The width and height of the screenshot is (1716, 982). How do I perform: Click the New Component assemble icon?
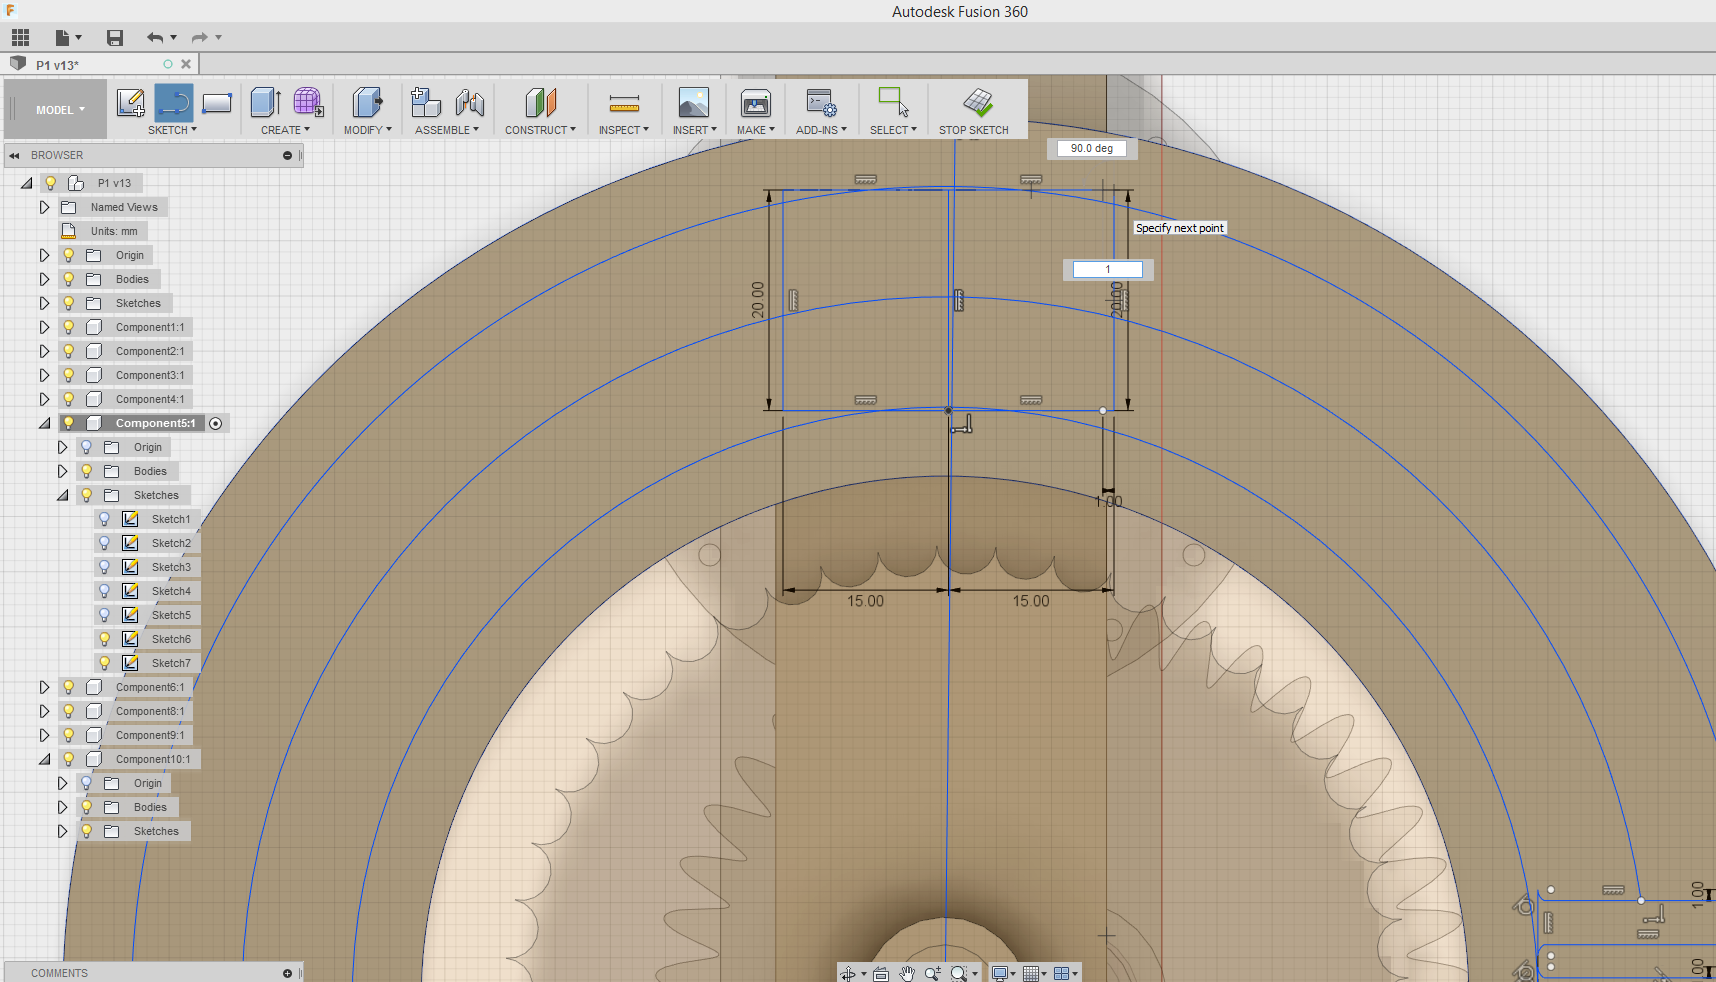coord(426,103)
